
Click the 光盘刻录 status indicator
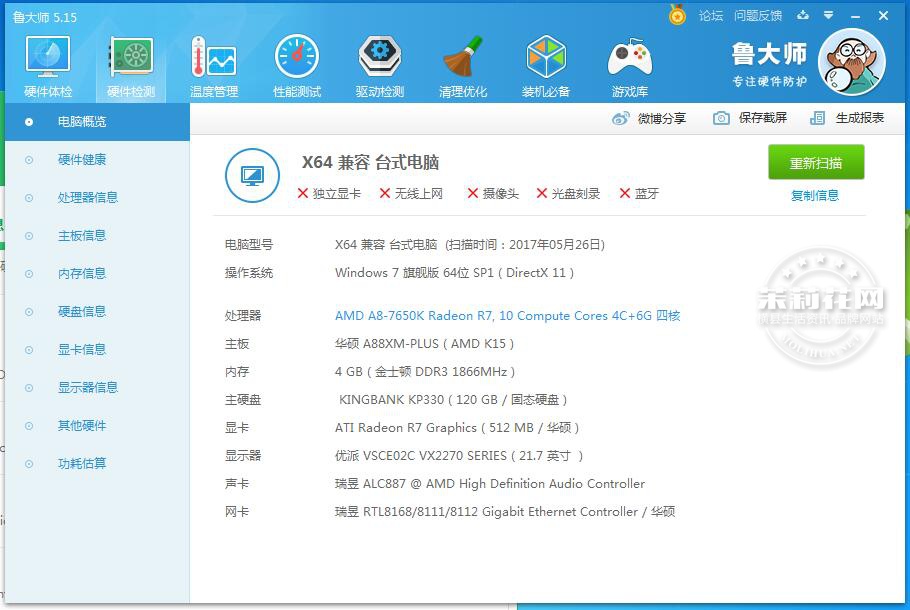point(568,193)
